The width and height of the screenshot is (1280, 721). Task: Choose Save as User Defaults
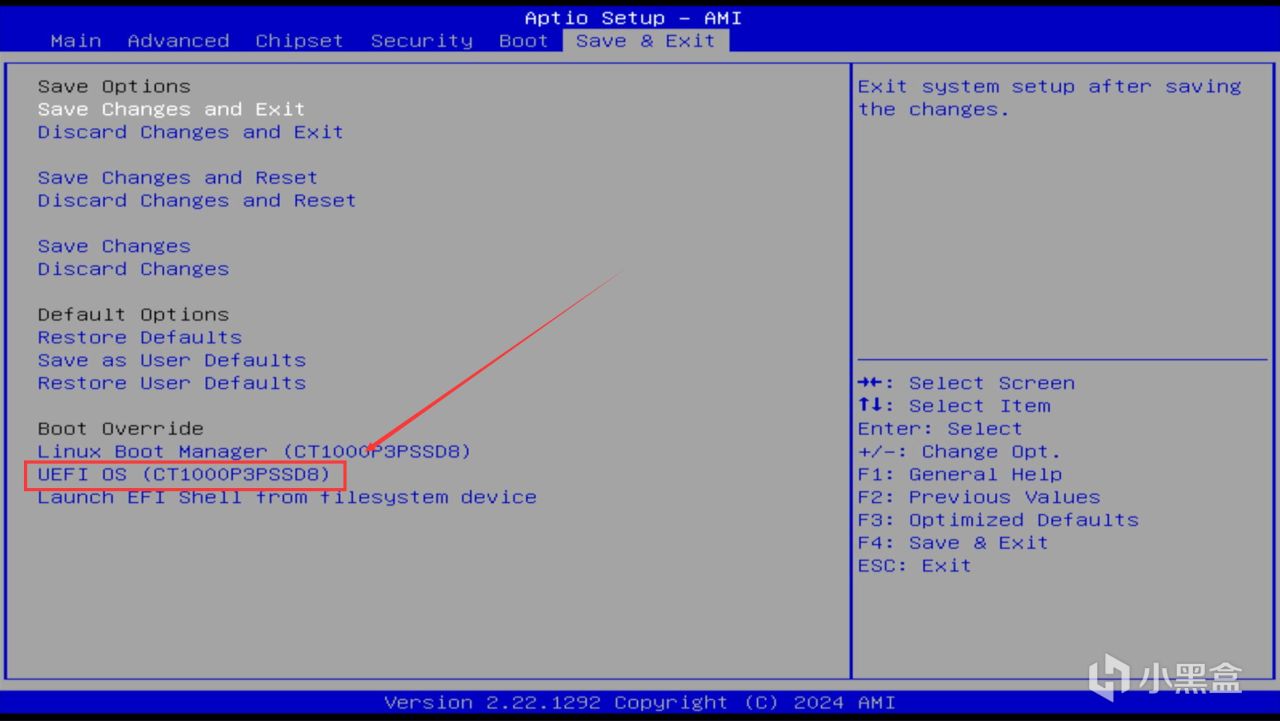click(171, 361)
